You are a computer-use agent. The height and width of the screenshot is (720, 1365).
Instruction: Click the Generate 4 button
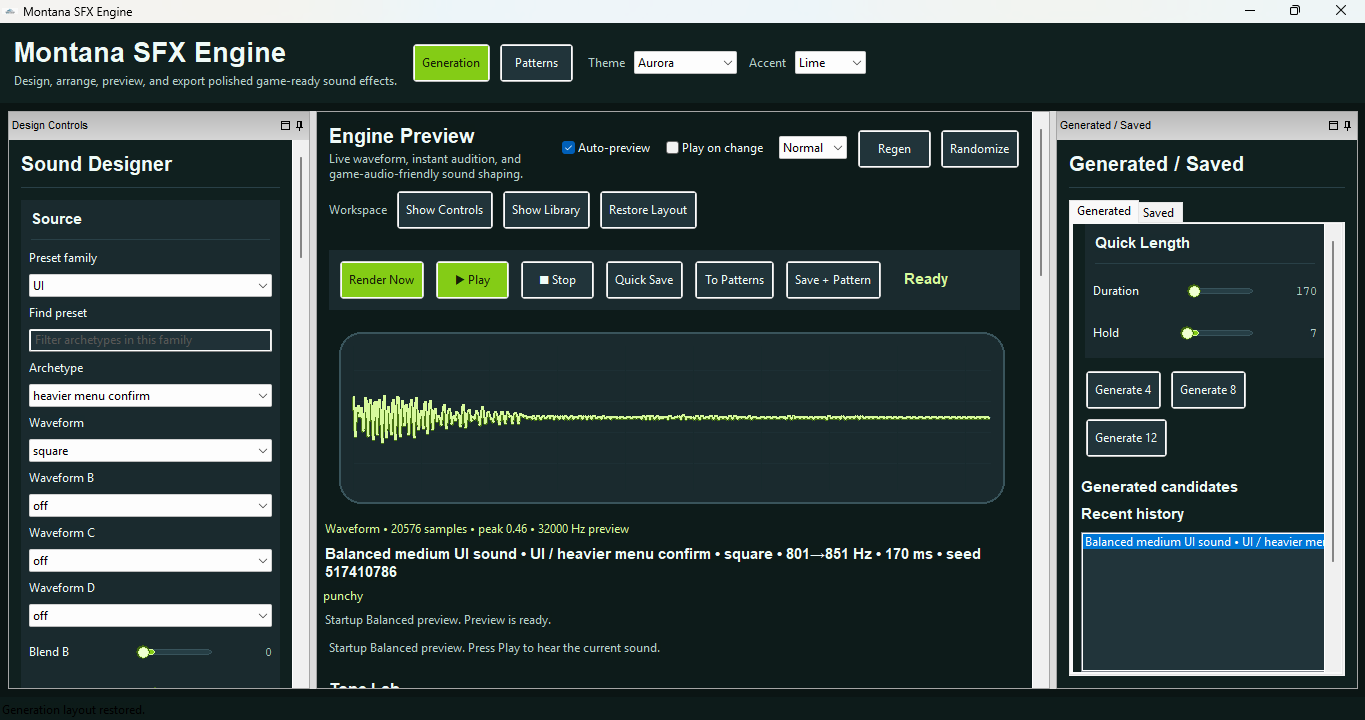1123,390
